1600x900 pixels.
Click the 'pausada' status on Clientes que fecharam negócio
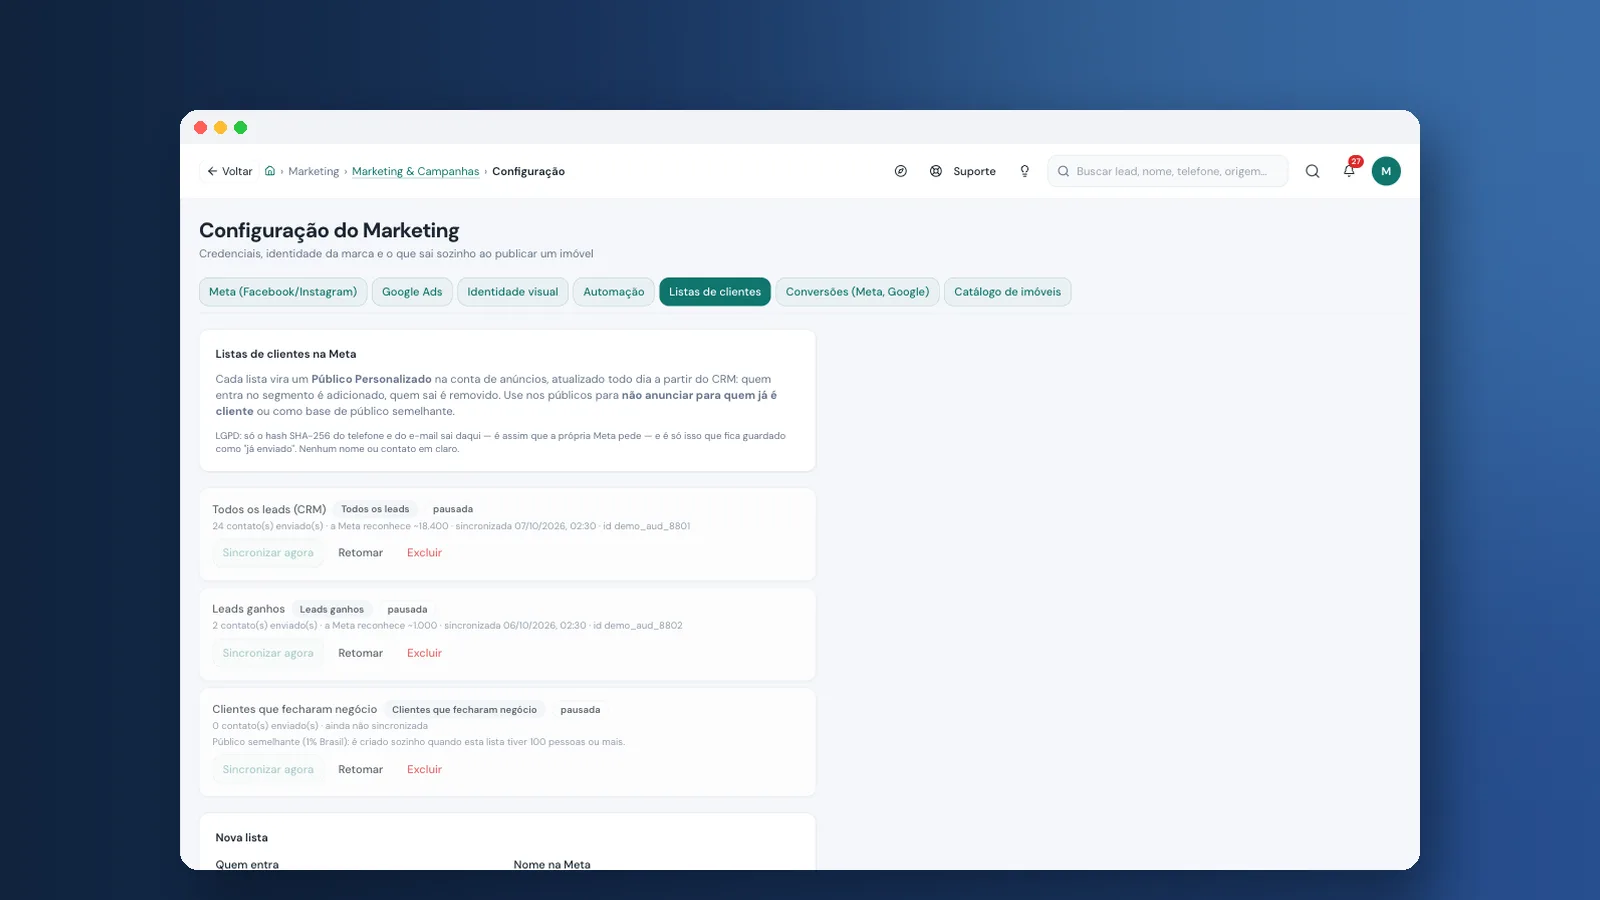pos(580,710)
